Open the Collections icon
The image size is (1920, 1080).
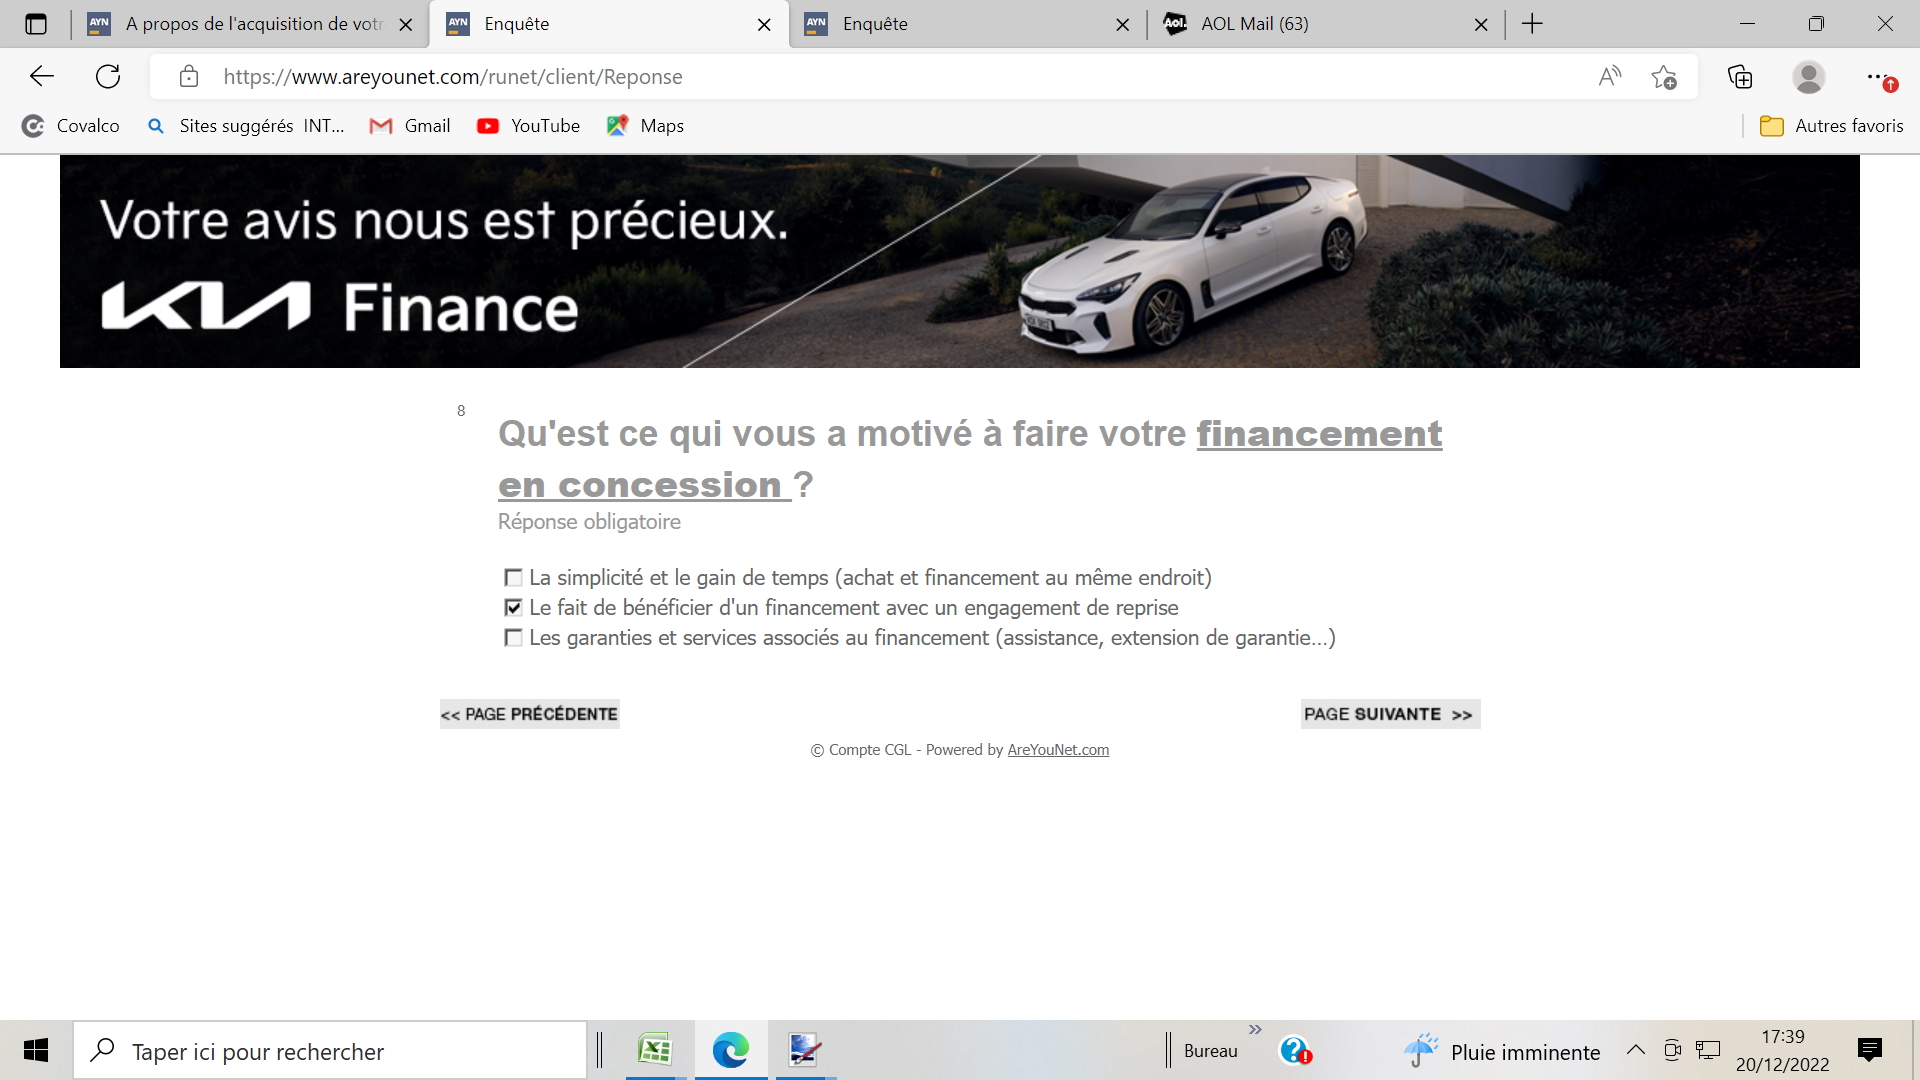[1740, 77]
